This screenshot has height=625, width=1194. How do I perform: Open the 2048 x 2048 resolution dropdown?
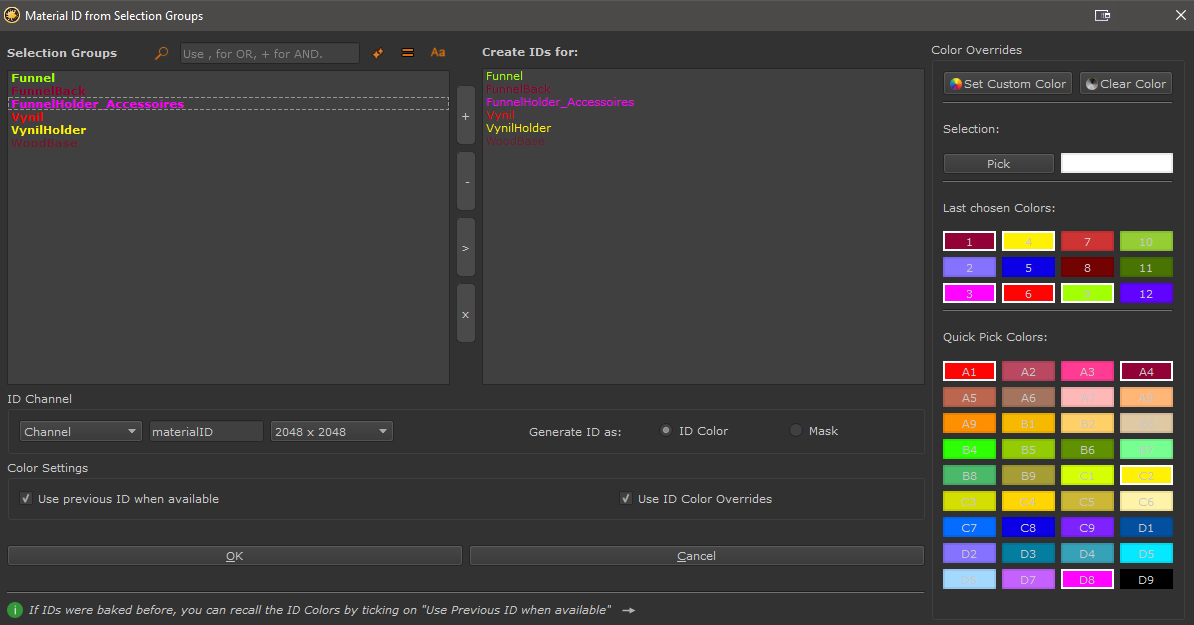point(331,432)
